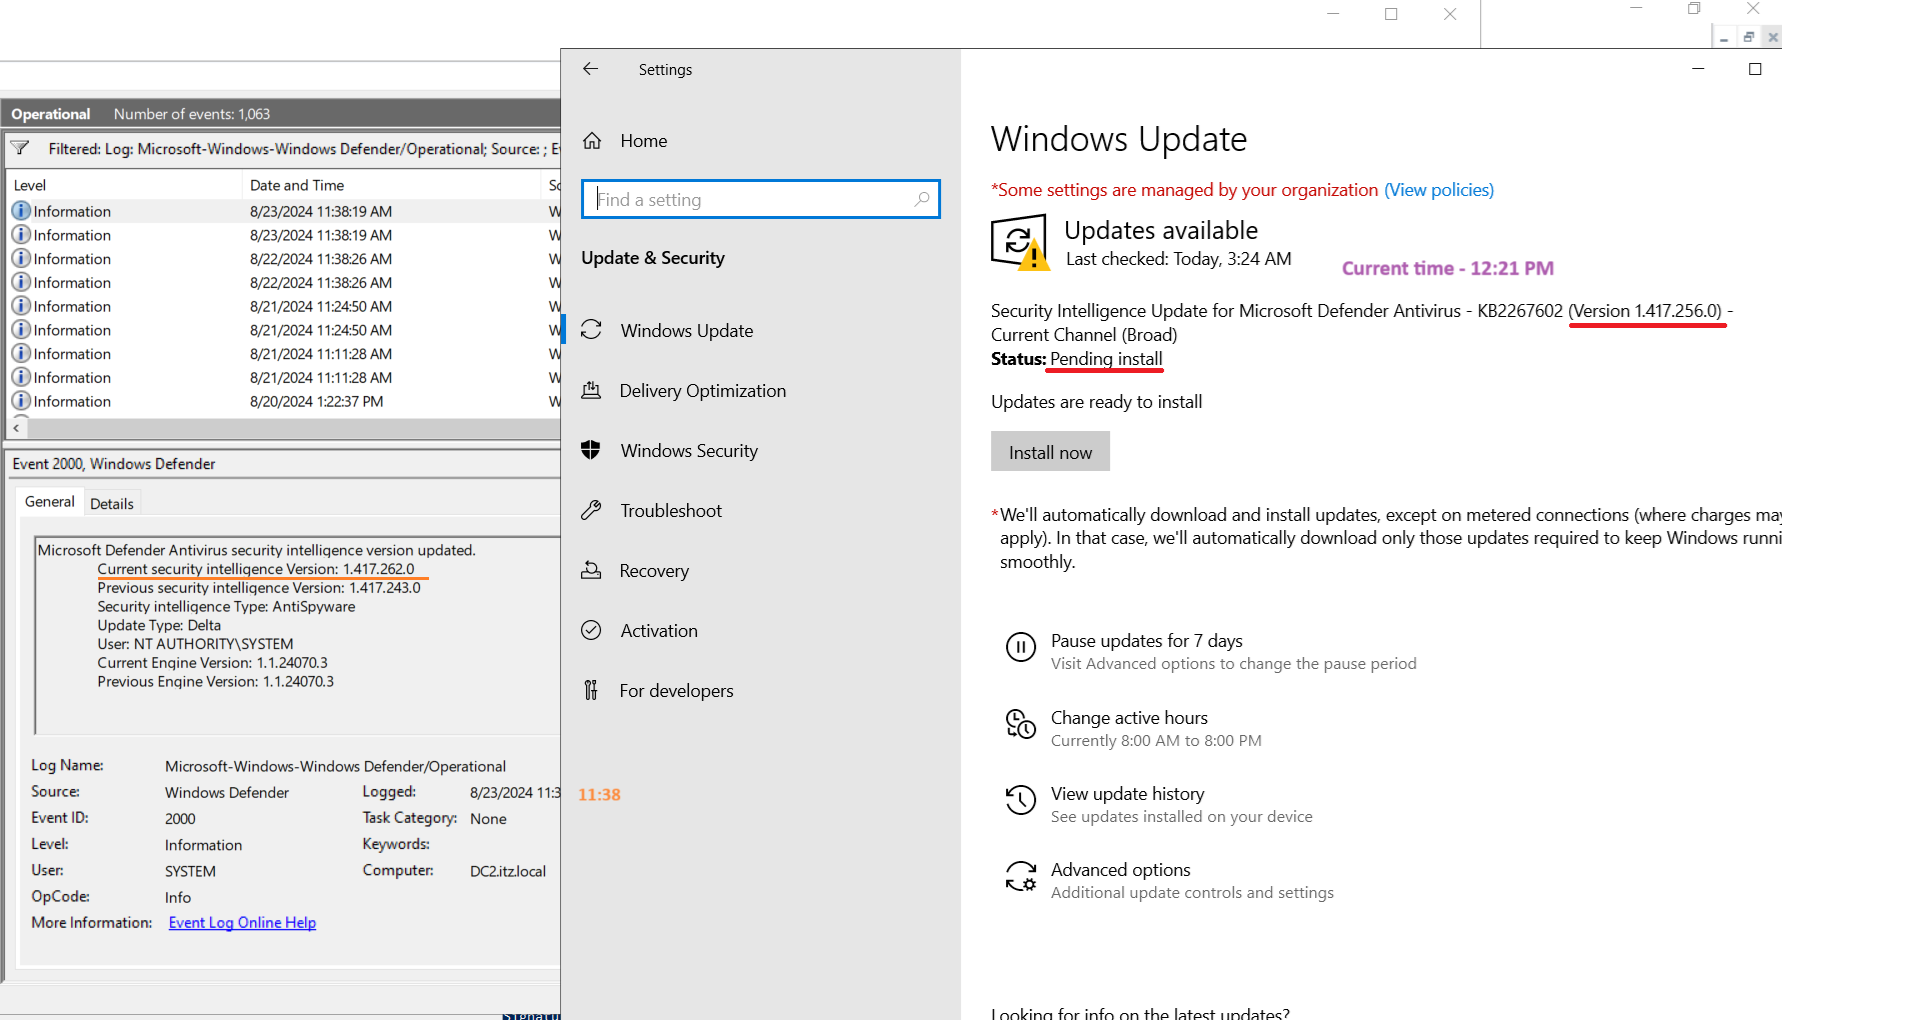Switch to the Details tab in event pane
Viewport: 1920px width, 1020px height.
click(112, 504)
